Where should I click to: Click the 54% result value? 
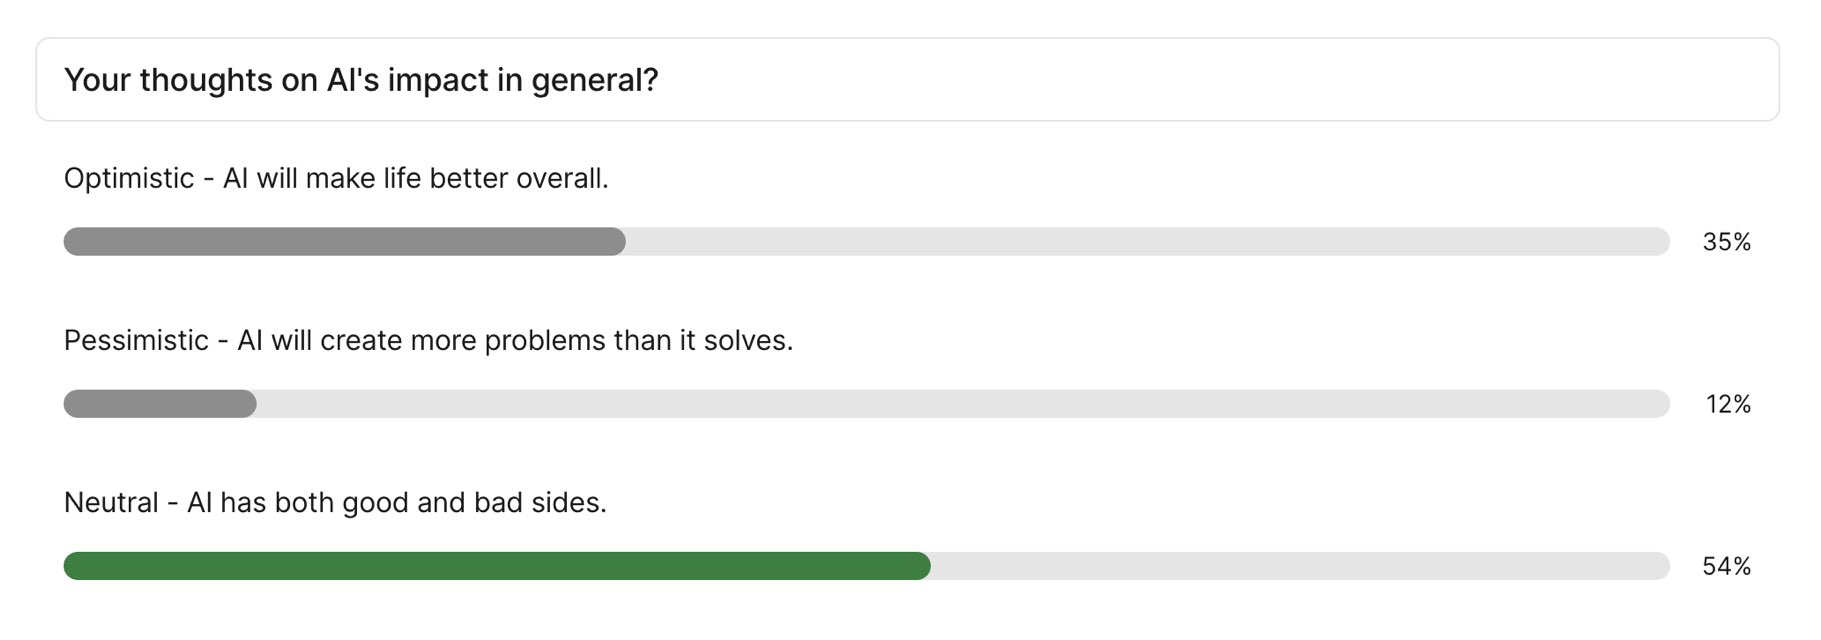[1726, 566]
